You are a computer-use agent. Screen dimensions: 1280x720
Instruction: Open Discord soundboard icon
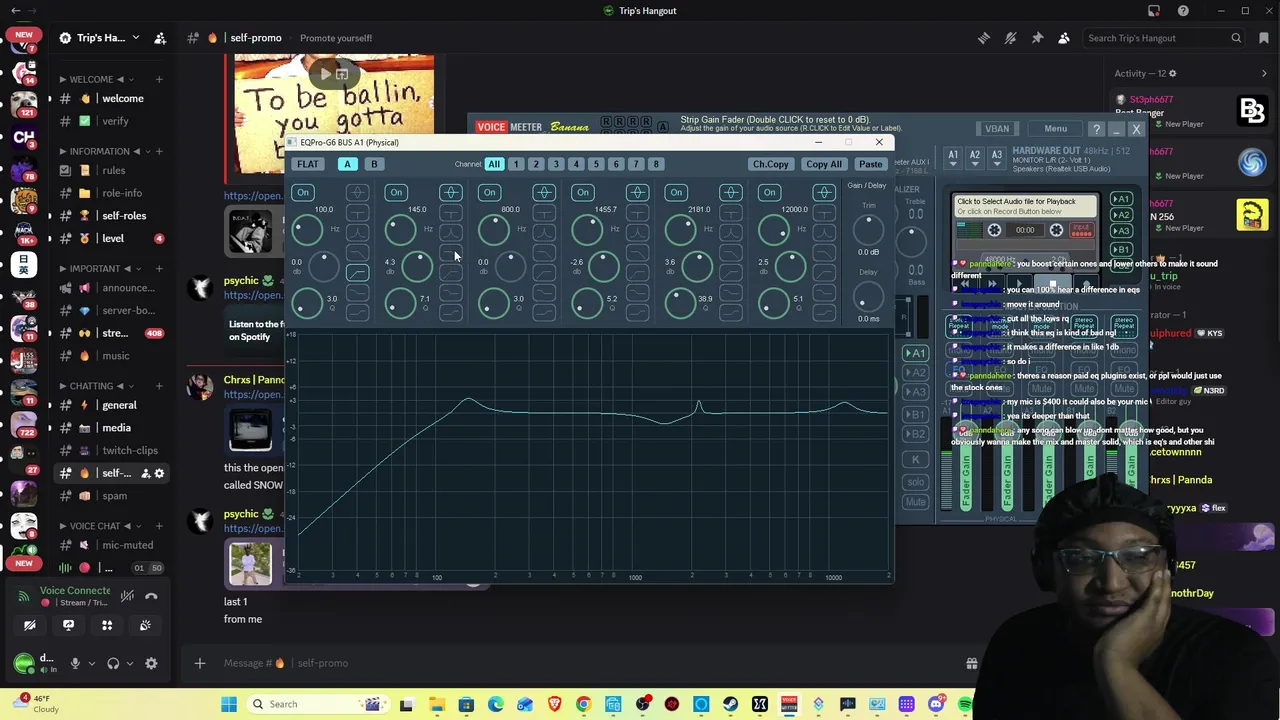(145, 625)
